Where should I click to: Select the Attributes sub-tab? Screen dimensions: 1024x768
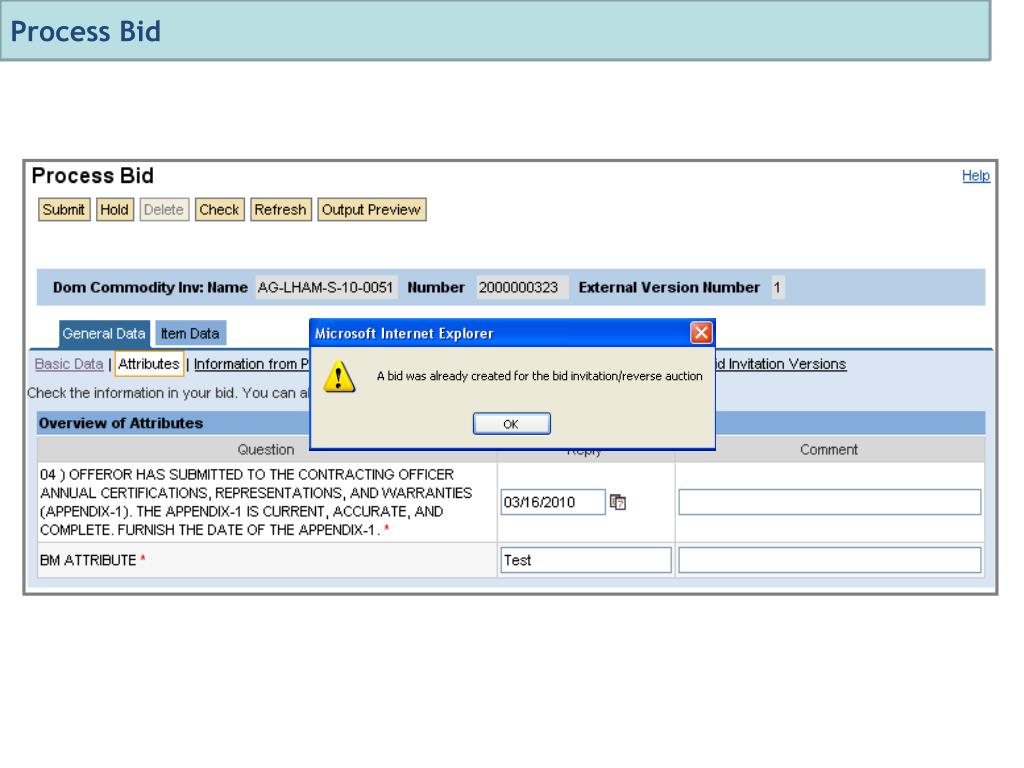point(149,364)
